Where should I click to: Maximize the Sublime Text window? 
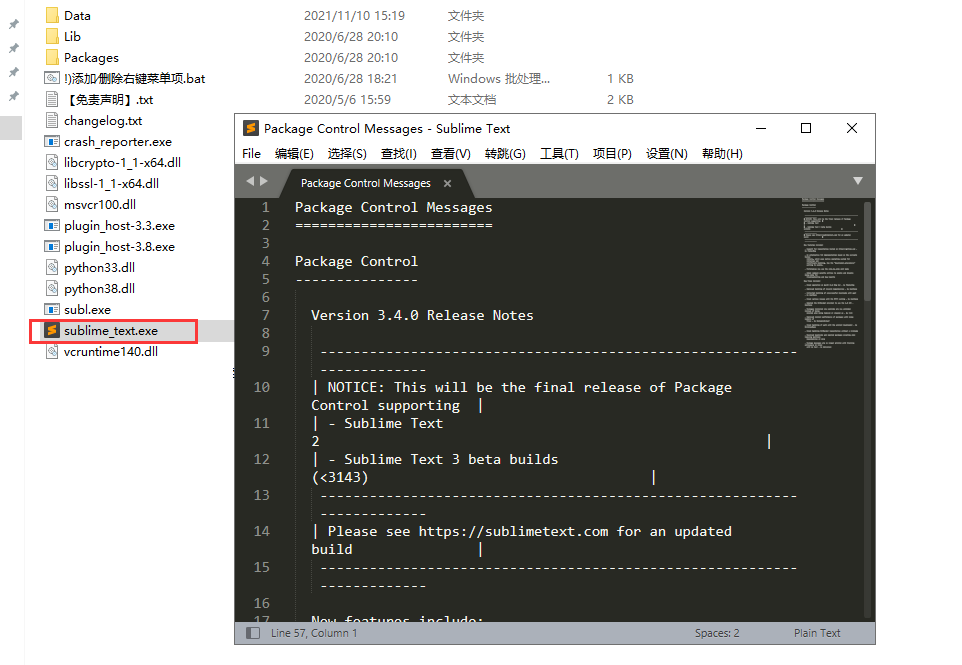click(806, 128)
